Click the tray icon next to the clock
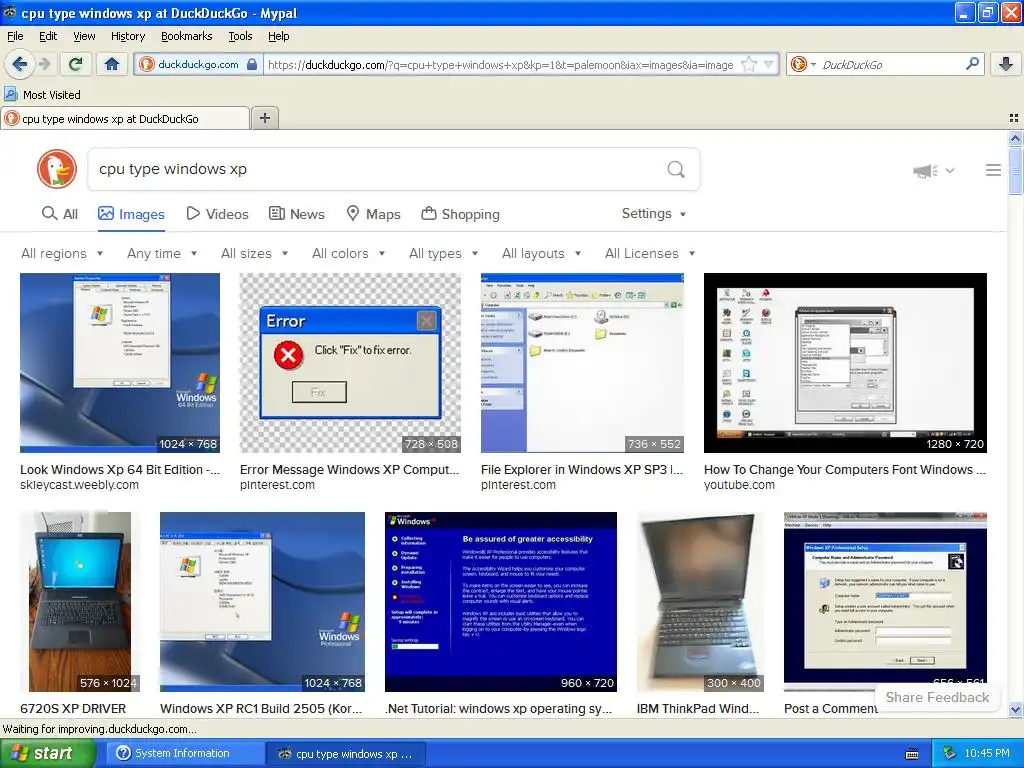 pyautogui.click(x=950, y=754)
